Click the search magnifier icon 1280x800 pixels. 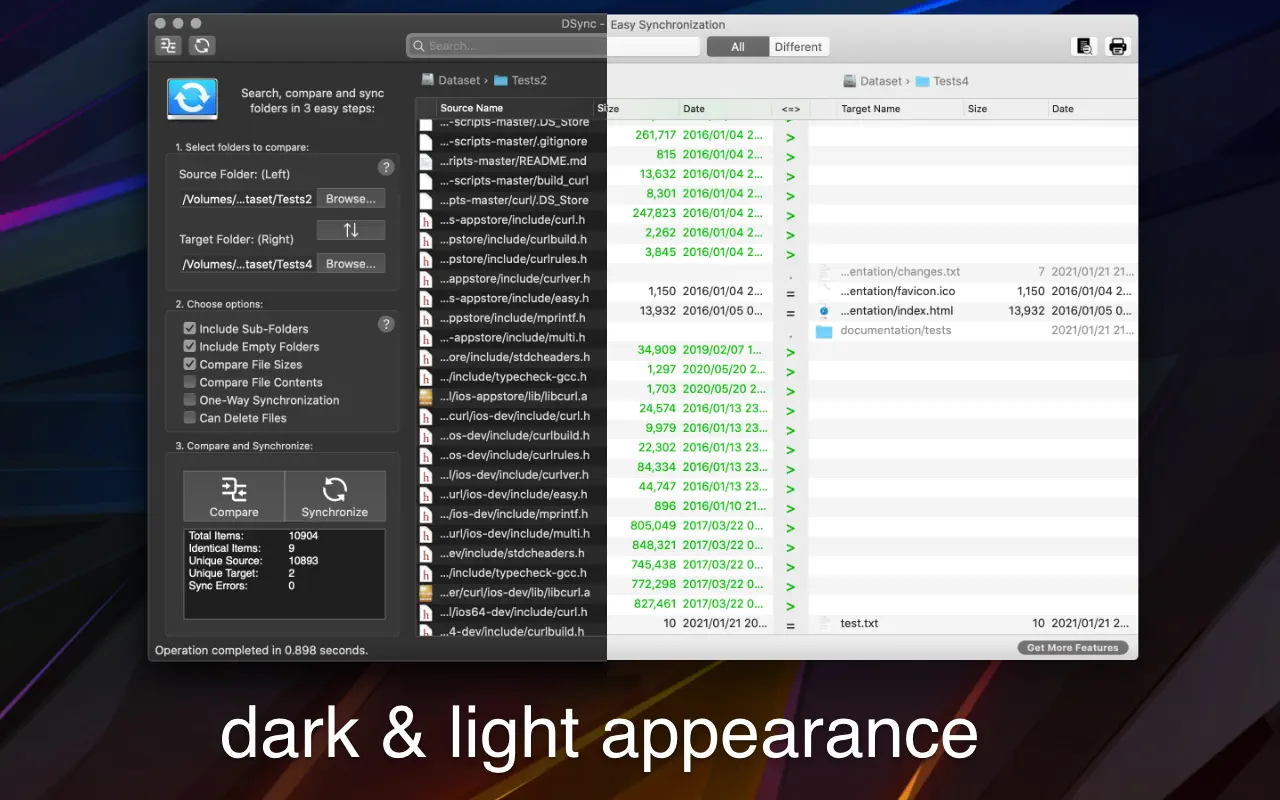coord(419,46)
